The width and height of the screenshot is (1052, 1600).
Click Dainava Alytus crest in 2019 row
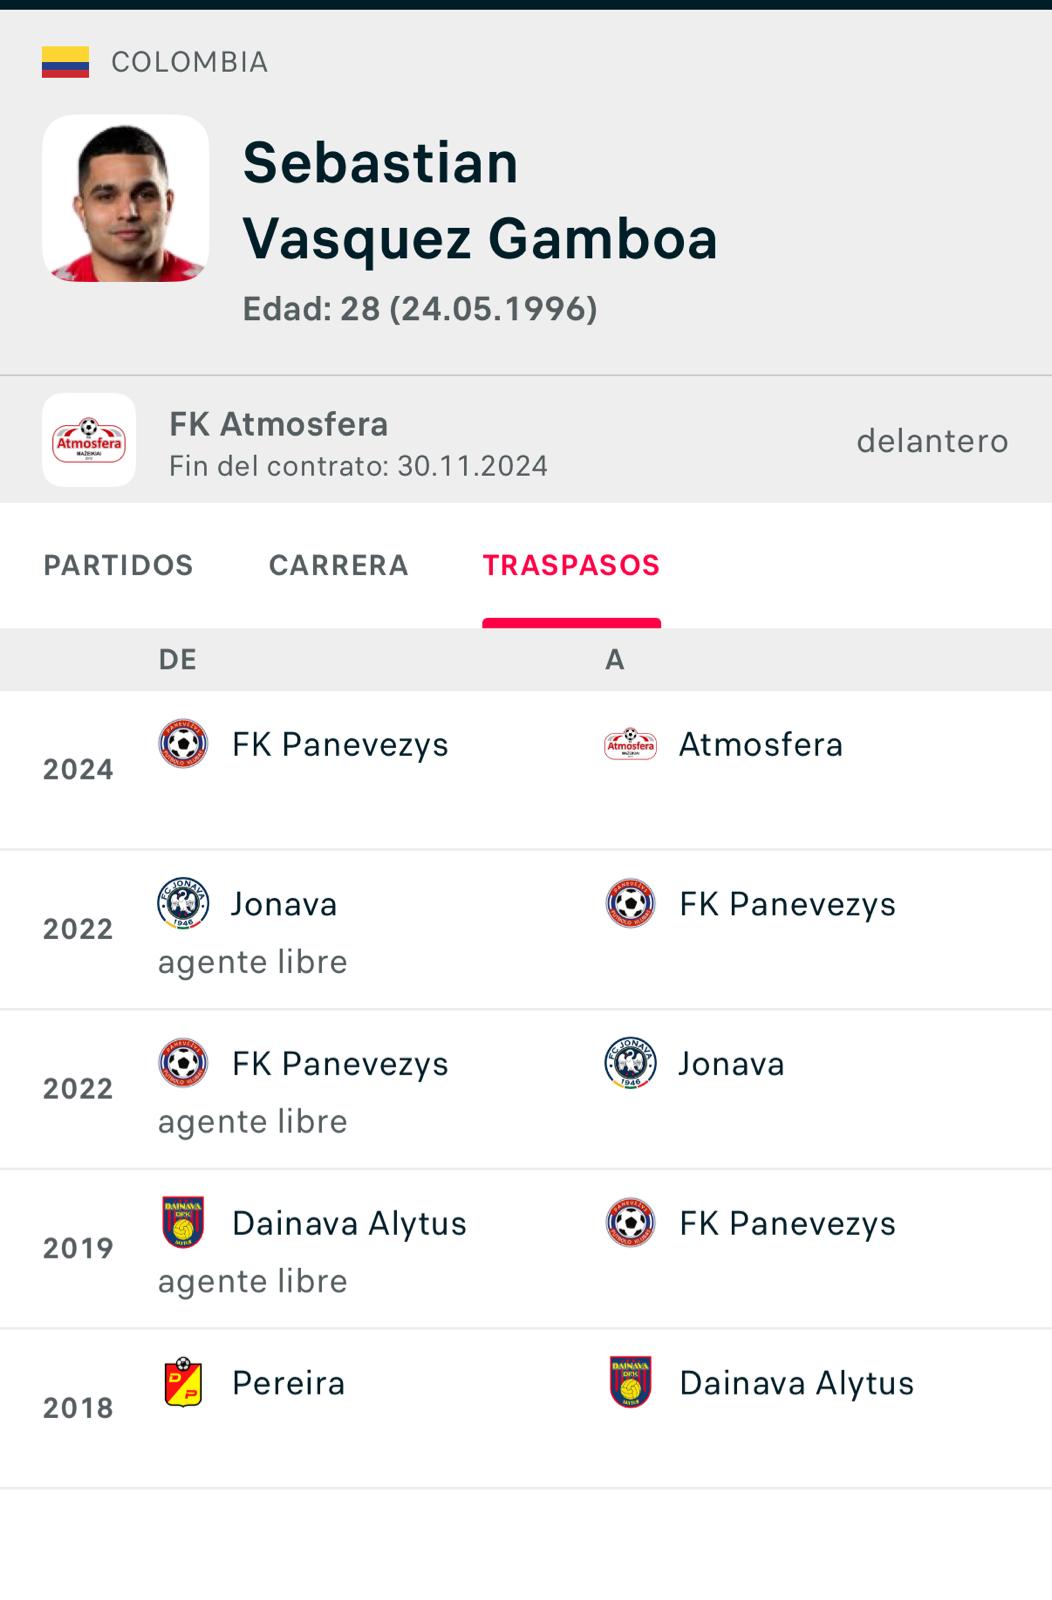pos(183,1223)
